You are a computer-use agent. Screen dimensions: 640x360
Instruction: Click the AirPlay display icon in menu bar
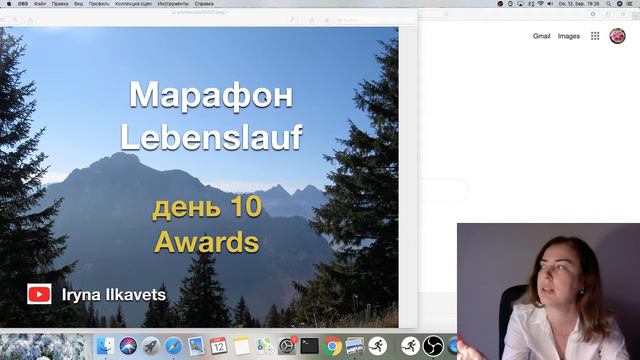pyautogui.click(x=520, y=4)
